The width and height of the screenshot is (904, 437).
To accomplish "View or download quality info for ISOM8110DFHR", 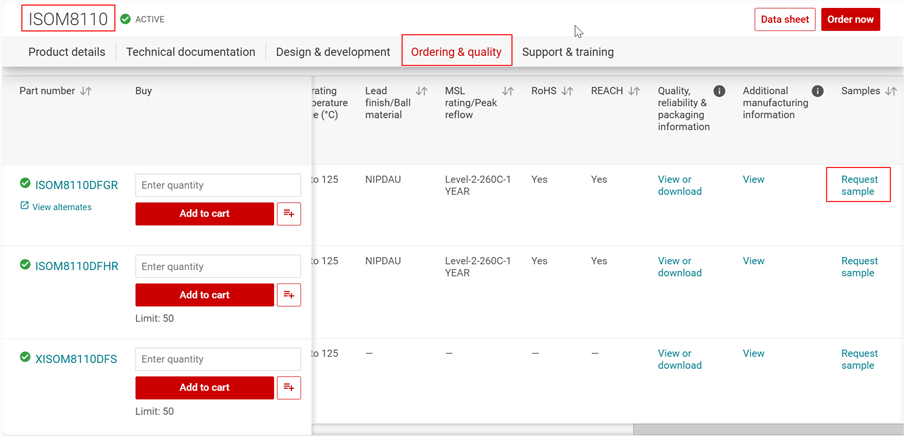I will coord(680,266).
